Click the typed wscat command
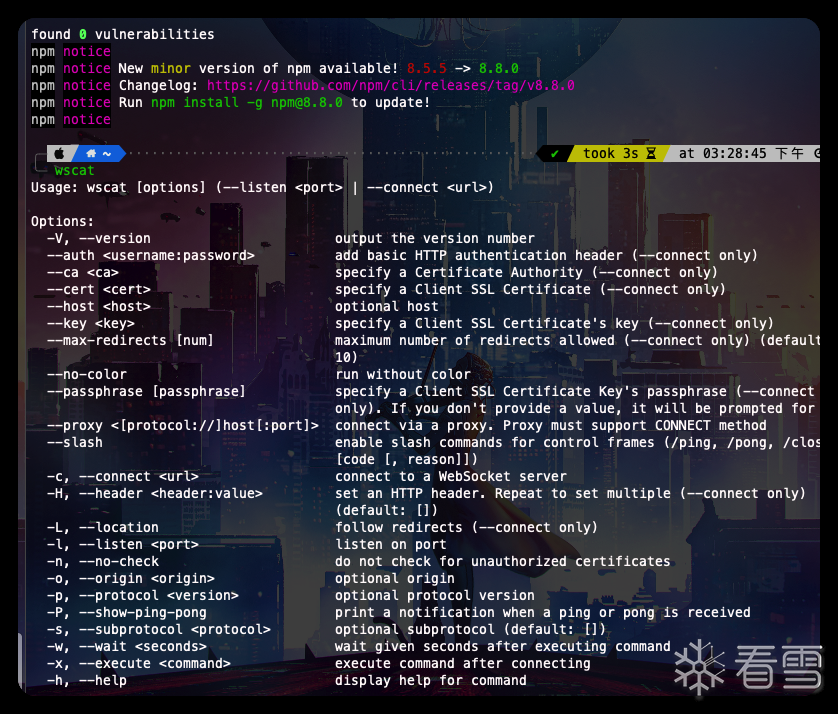This screenshot has height=714, width=838. 75,171
